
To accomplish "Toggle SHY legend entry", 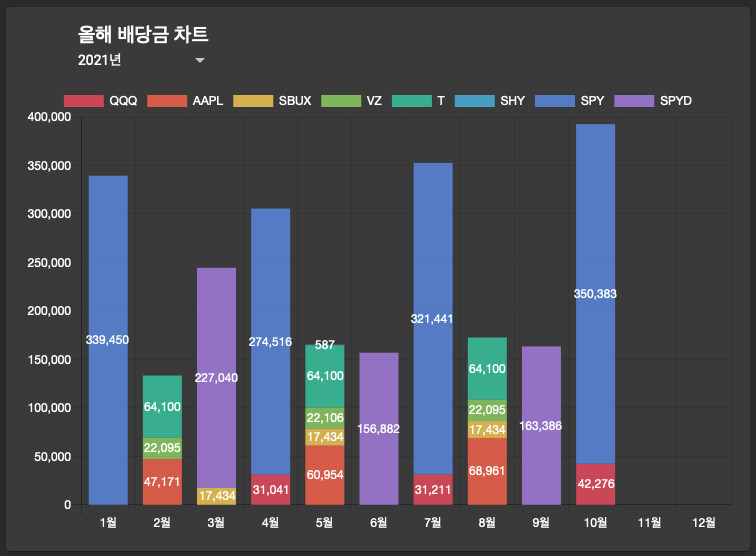I will pyautogui.click(x=475, y=101).
